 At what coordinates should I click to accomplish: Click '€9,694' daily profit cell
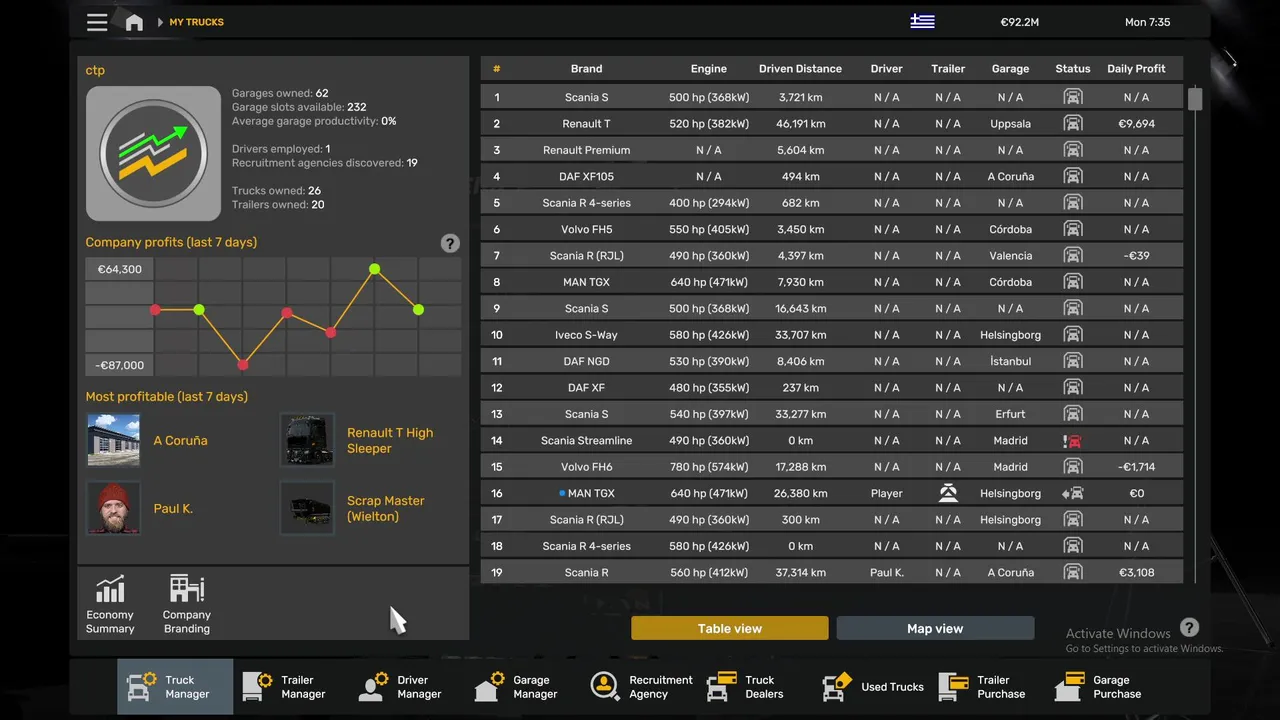tap(1136, 124)
